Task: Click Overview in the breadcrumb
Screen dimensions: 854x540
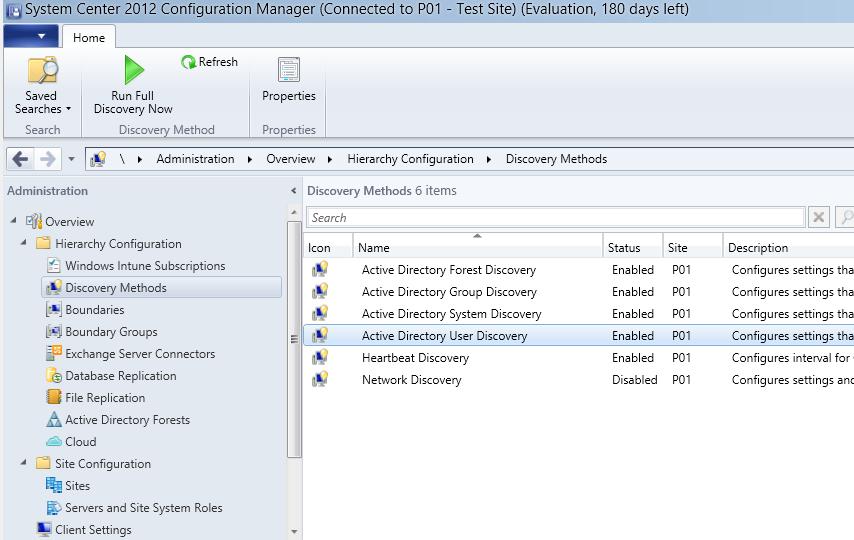Action: click(290, 159)
